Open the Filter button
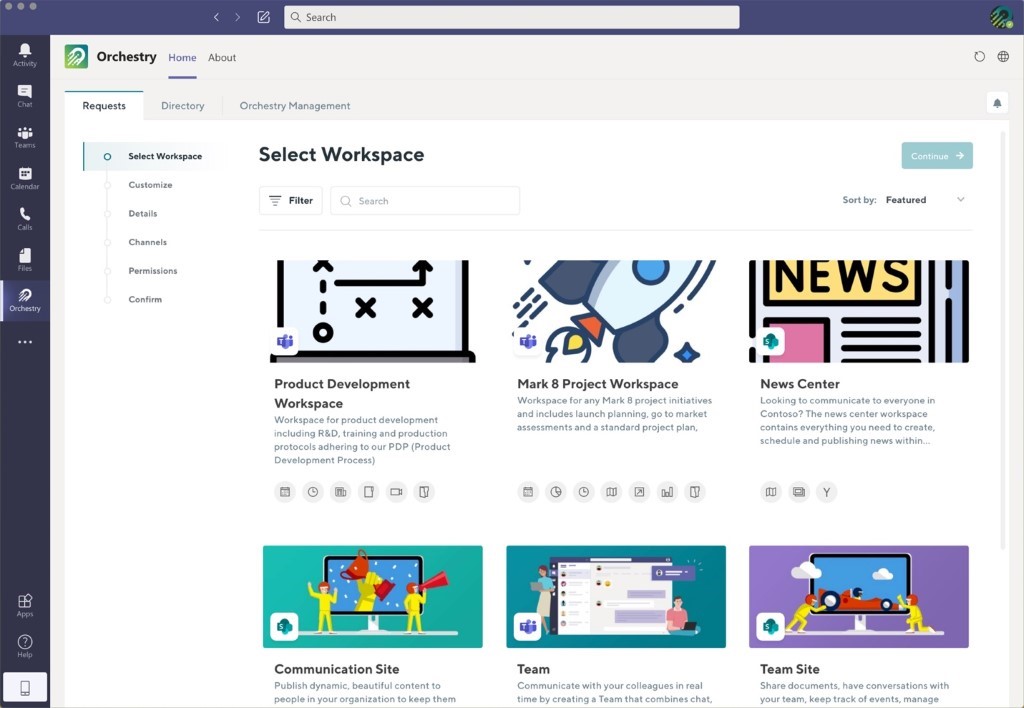Image resolution: width=1024 pixels, height=708 pixels. 291,201
